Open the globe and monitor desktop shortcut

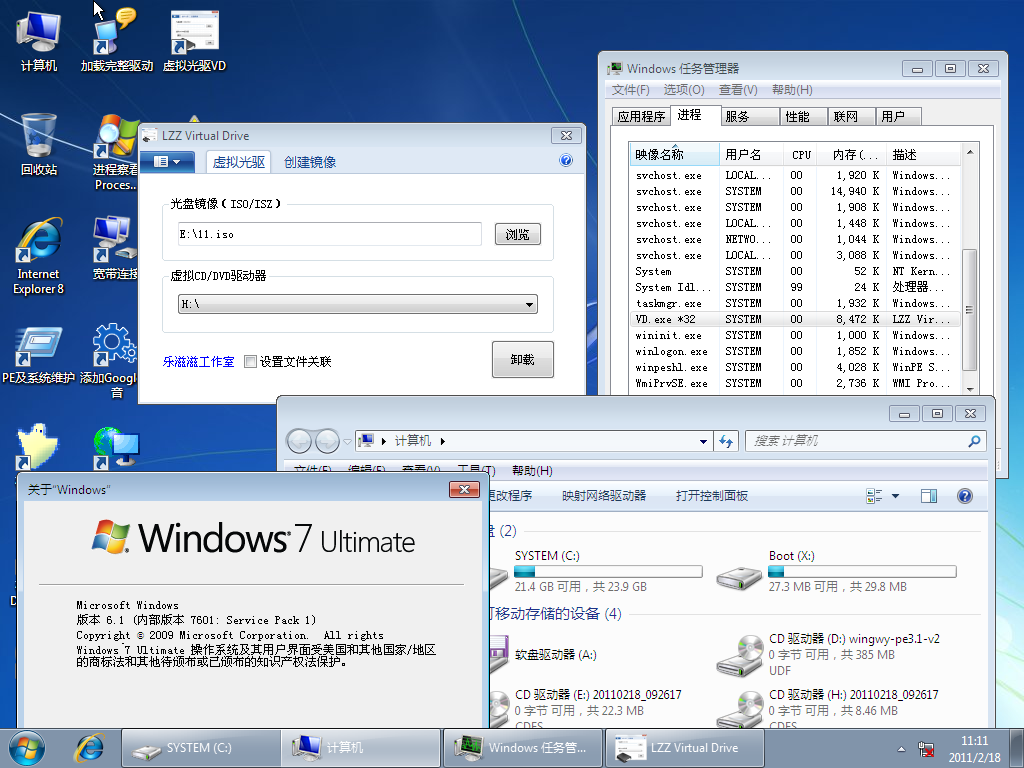[x=116, y=447]
